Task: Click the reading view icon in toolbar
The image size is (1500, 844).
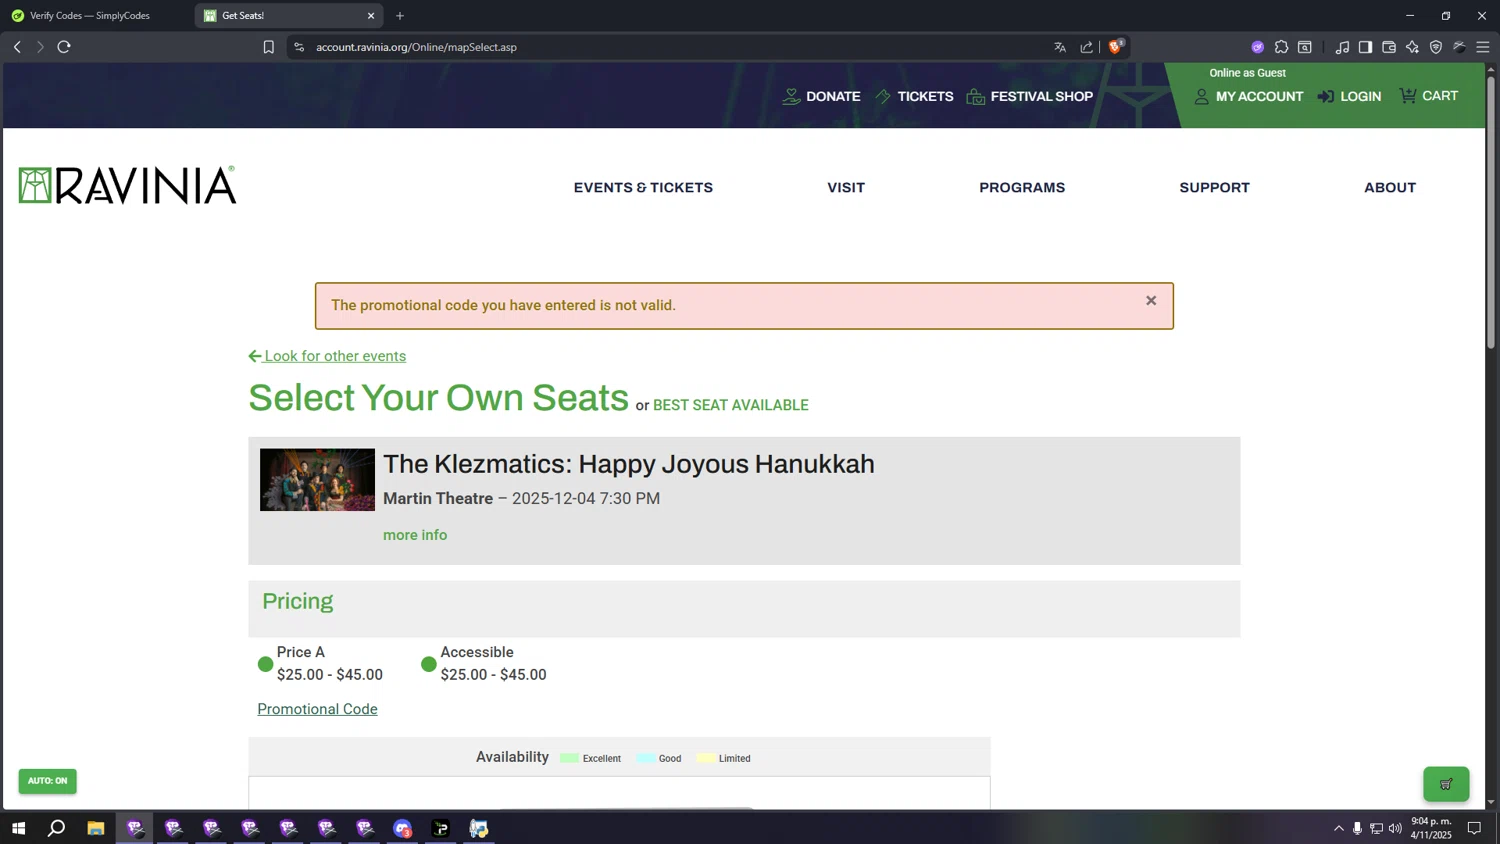Action: click(x=1305, y=47)
